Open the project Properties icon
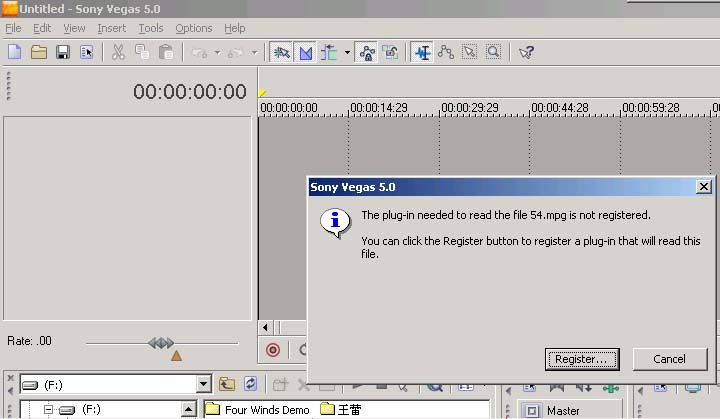The width and height of the screenshot is (720, 419). coord(87,52)
